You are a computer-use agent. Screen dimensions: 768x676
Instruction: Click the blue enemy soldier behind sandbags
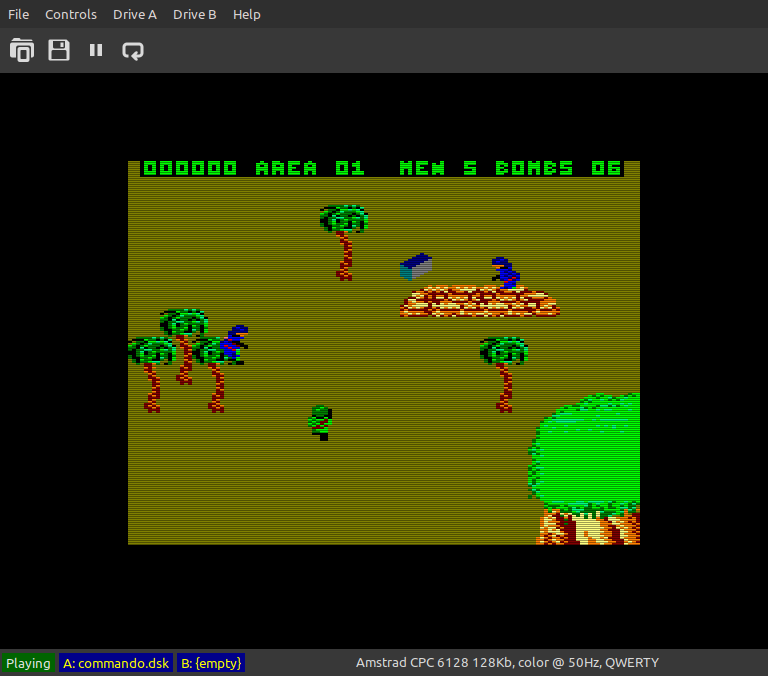(505, 273)
